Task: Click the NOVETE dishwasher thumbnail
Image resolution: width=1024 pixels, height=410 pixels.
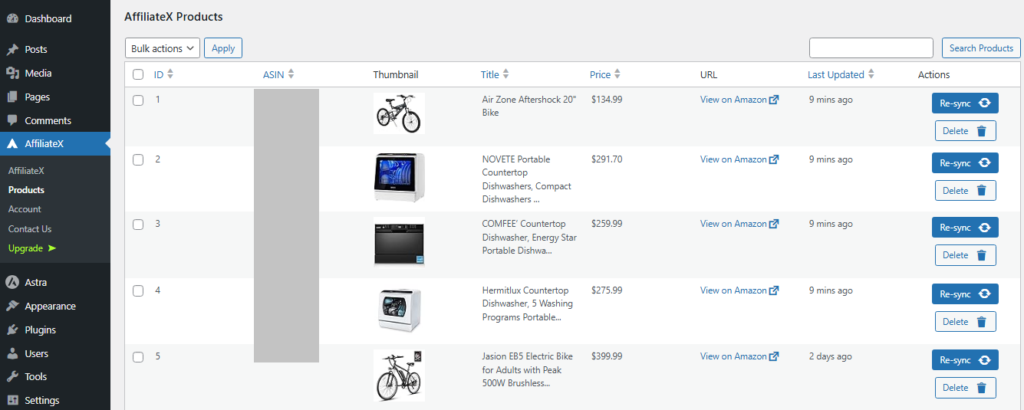Action: [399, 177]
